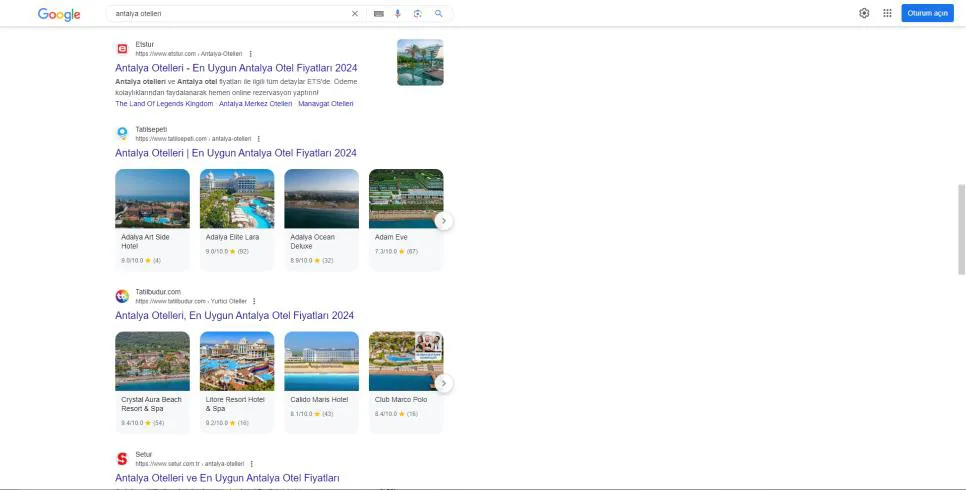Screen dimensions: 966x490
Task: Open Adam Eve hotel photo
Action: tap(406, 198)
